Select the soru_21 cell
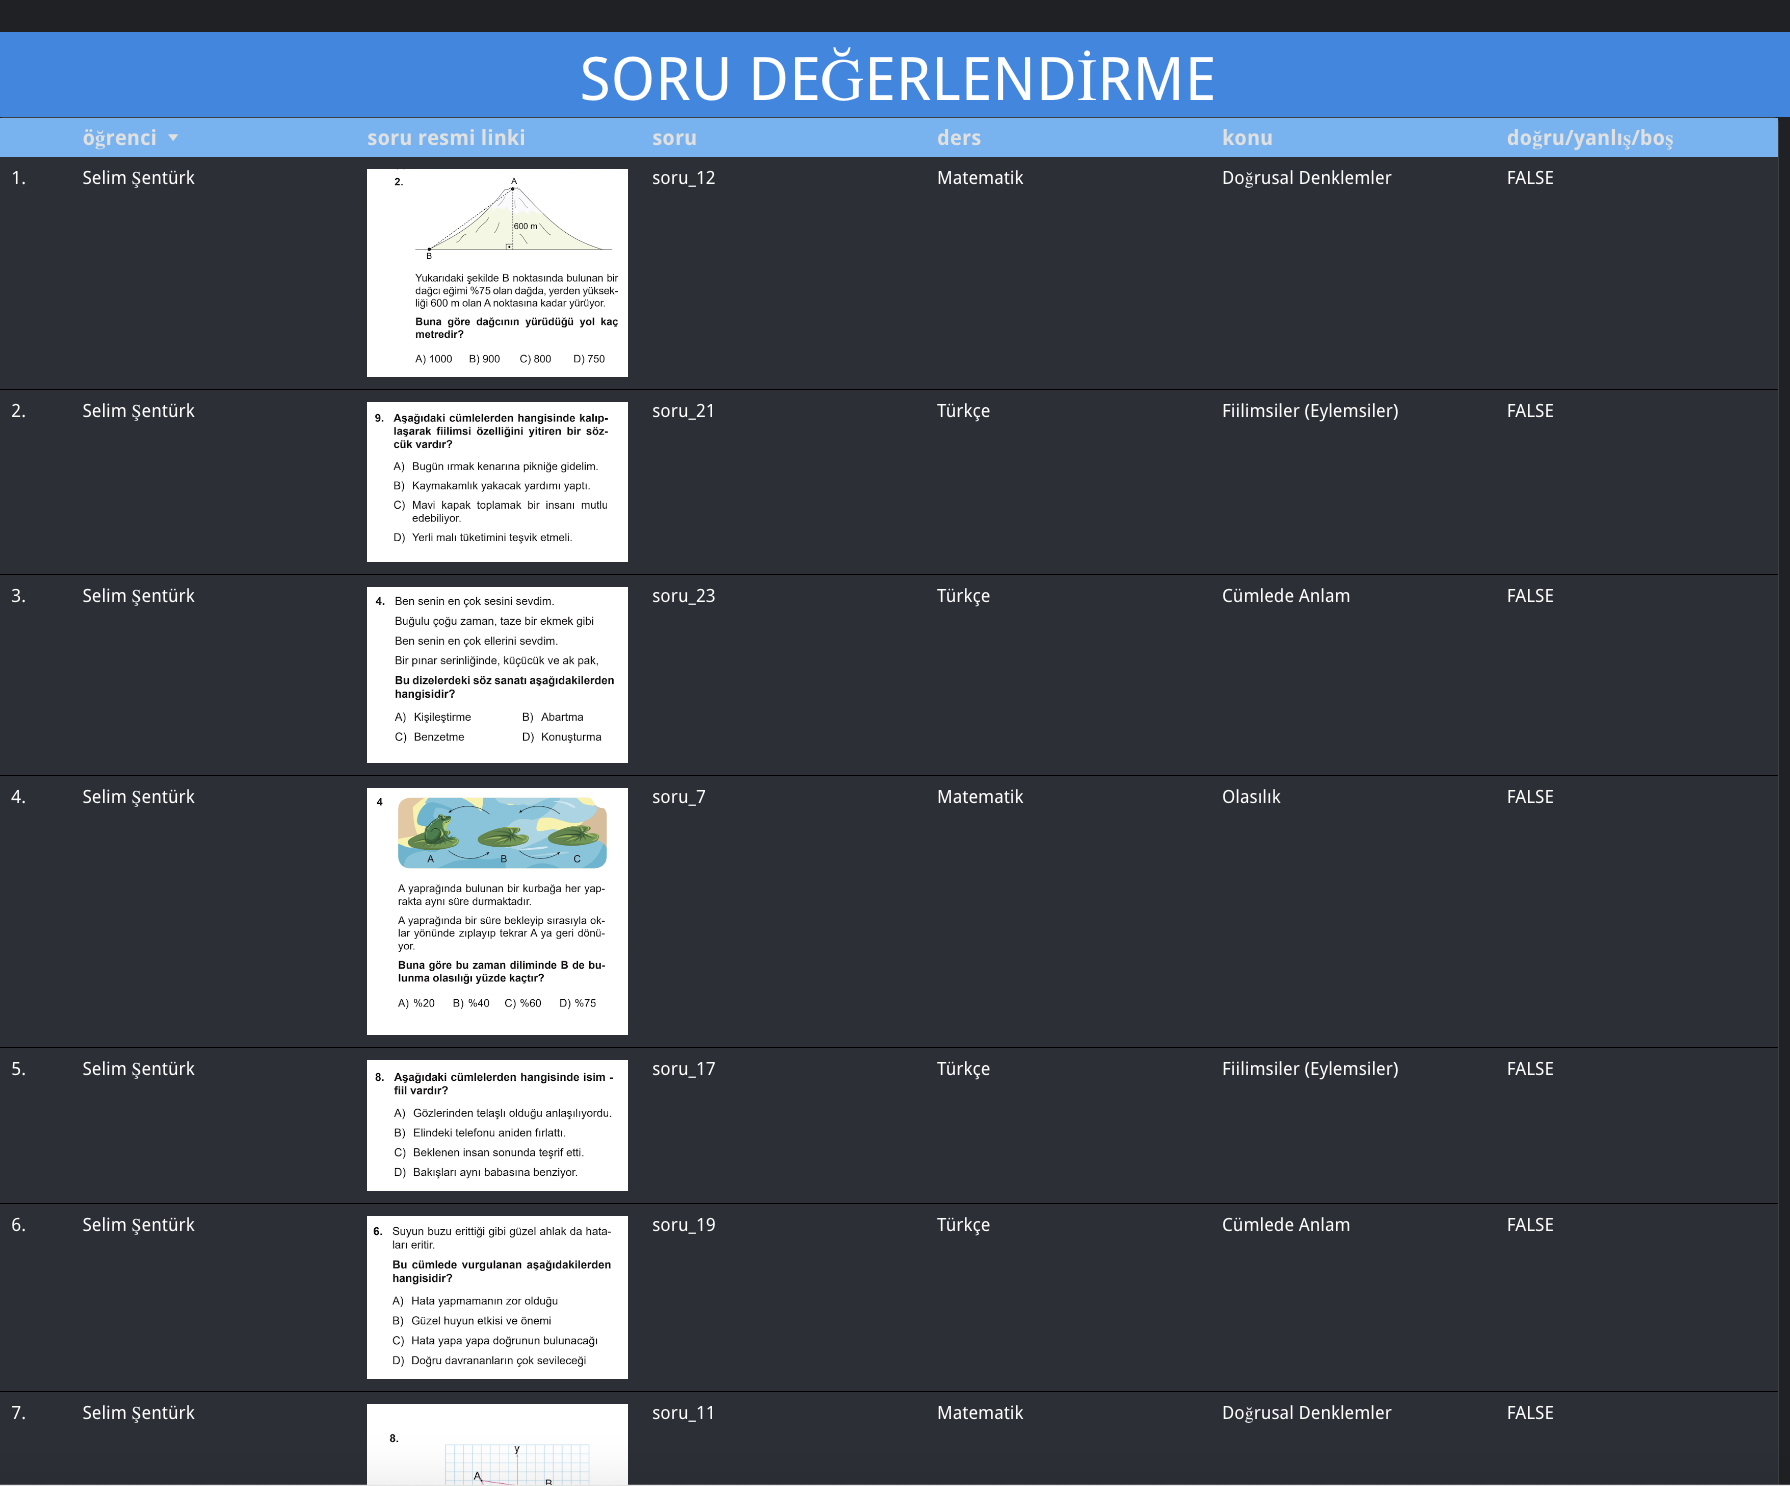 [684, 411]
